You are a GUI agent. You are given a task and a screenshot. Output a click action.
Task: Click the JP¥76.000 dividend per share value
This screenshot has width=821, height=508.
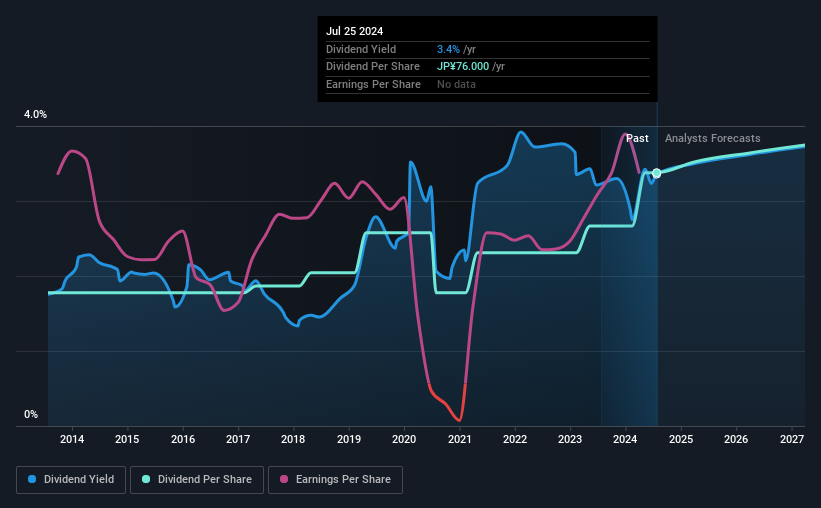click(463, 67)
